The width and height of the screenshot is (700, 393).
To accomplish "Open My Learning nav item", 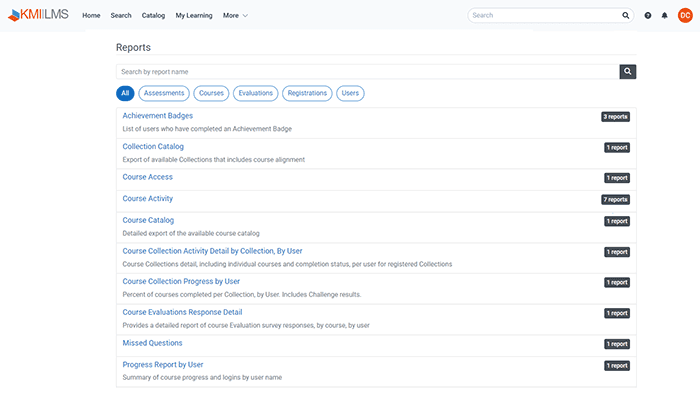I will [x=194, y=16].
